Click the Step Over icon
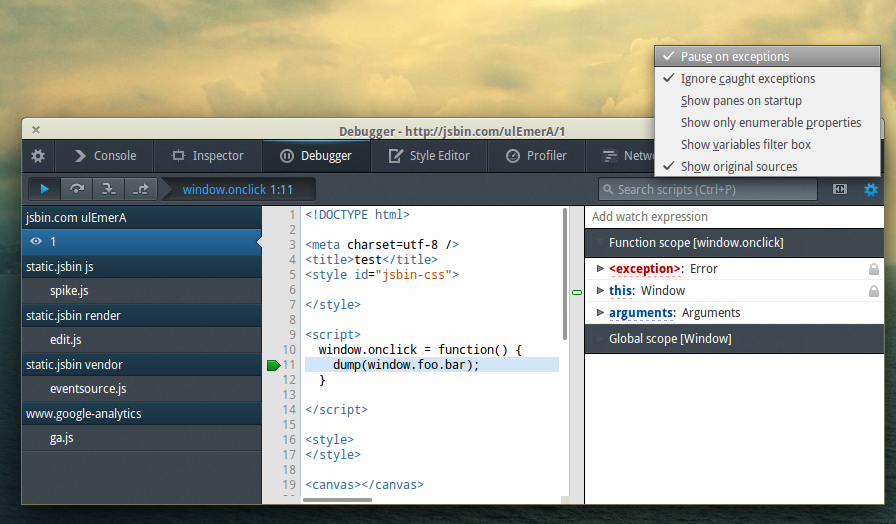The height and width of the screenshot is (524, 896). point(77,189)
